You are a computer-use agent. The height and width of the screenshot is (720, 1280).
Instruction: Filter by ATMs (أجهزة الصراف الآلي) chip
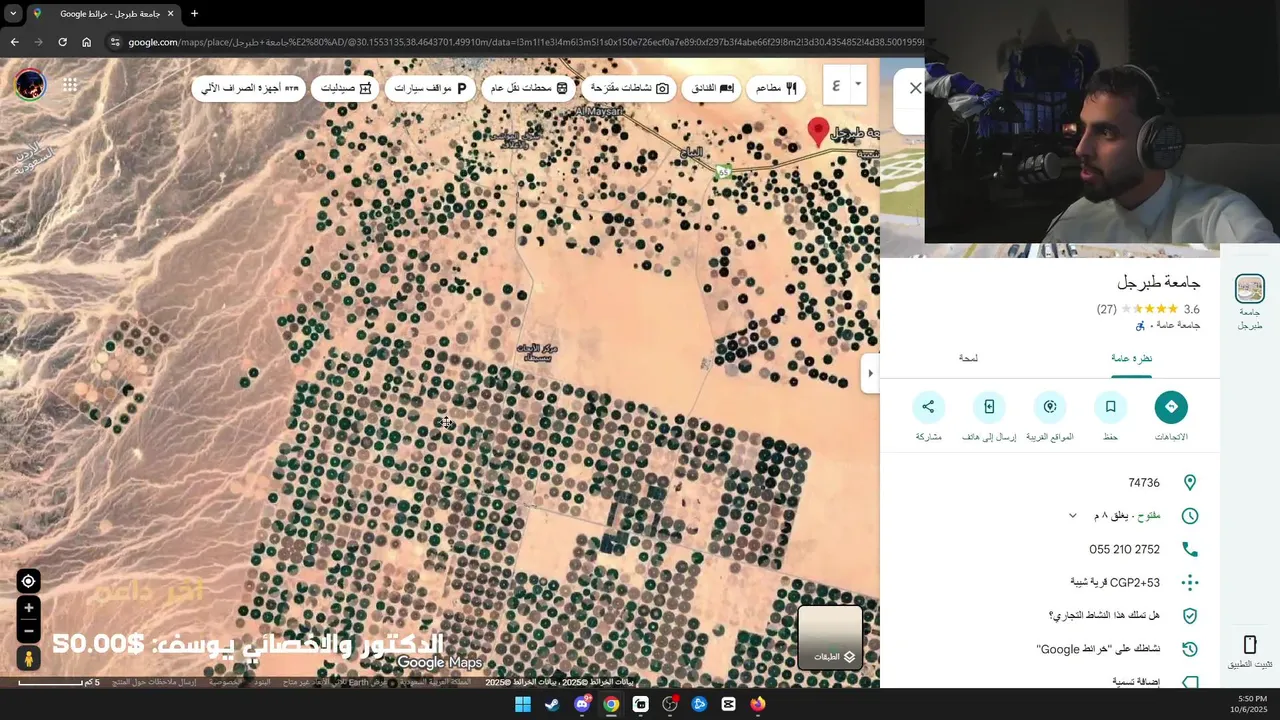[250, 88]
